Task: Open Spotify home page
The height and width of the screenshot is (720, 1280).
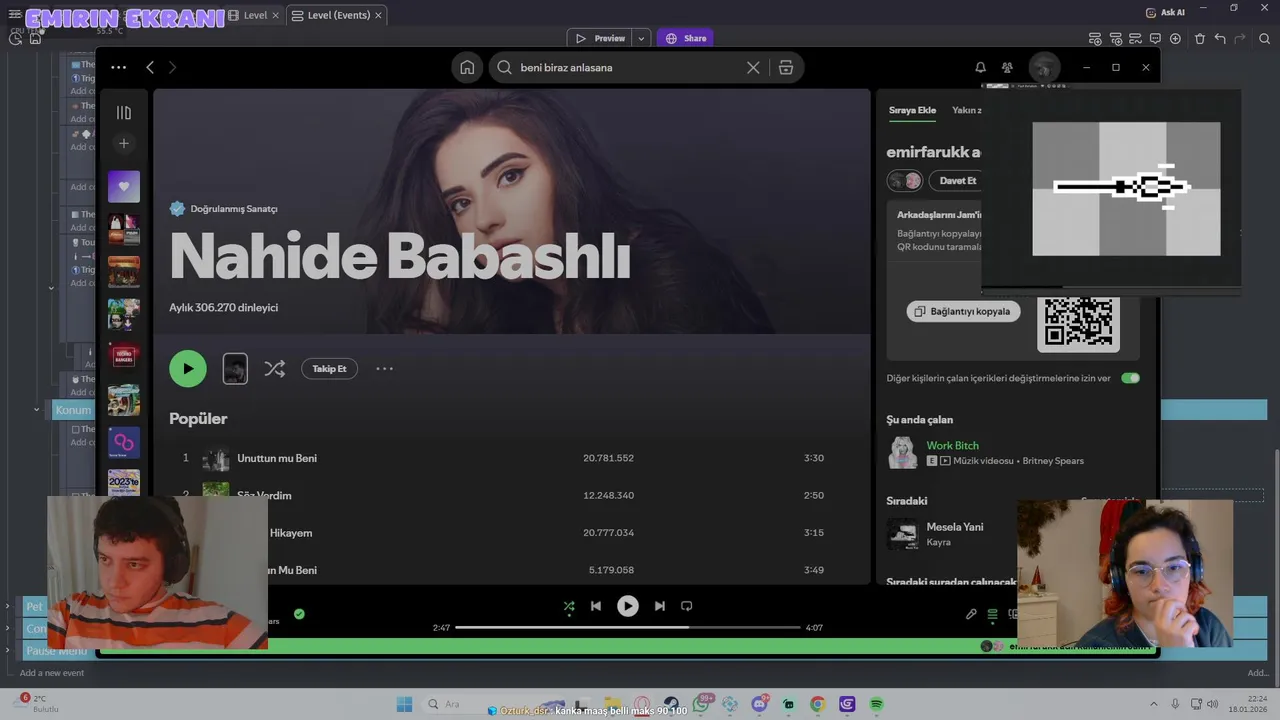Action: pos(467,67)
